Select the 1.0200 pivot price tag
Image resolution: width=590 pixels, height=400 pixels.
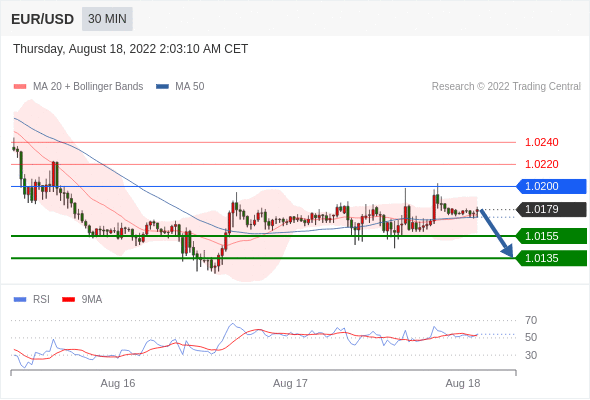click(x=551, y=186)
